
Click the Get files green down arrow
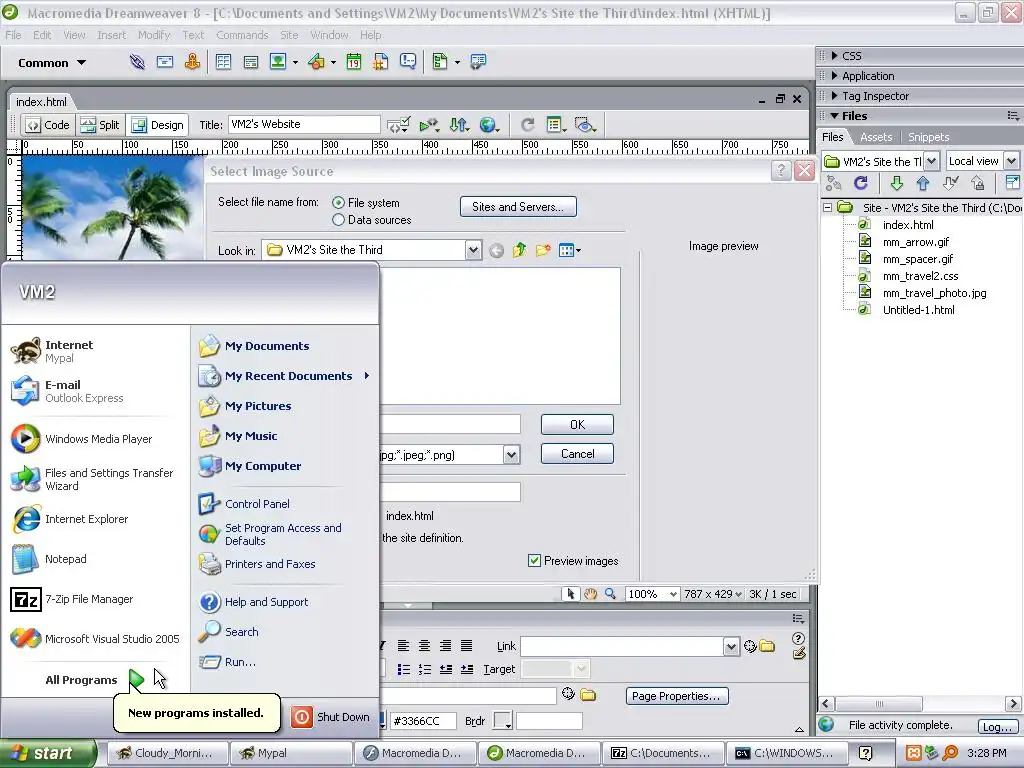(x=897, y=184)
